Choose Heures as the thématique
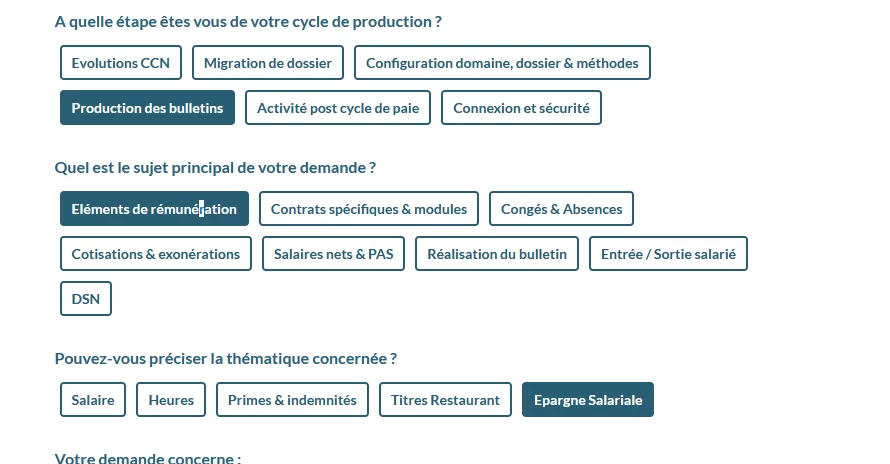This screenshot has height=464, width=890. click(171, 399)
